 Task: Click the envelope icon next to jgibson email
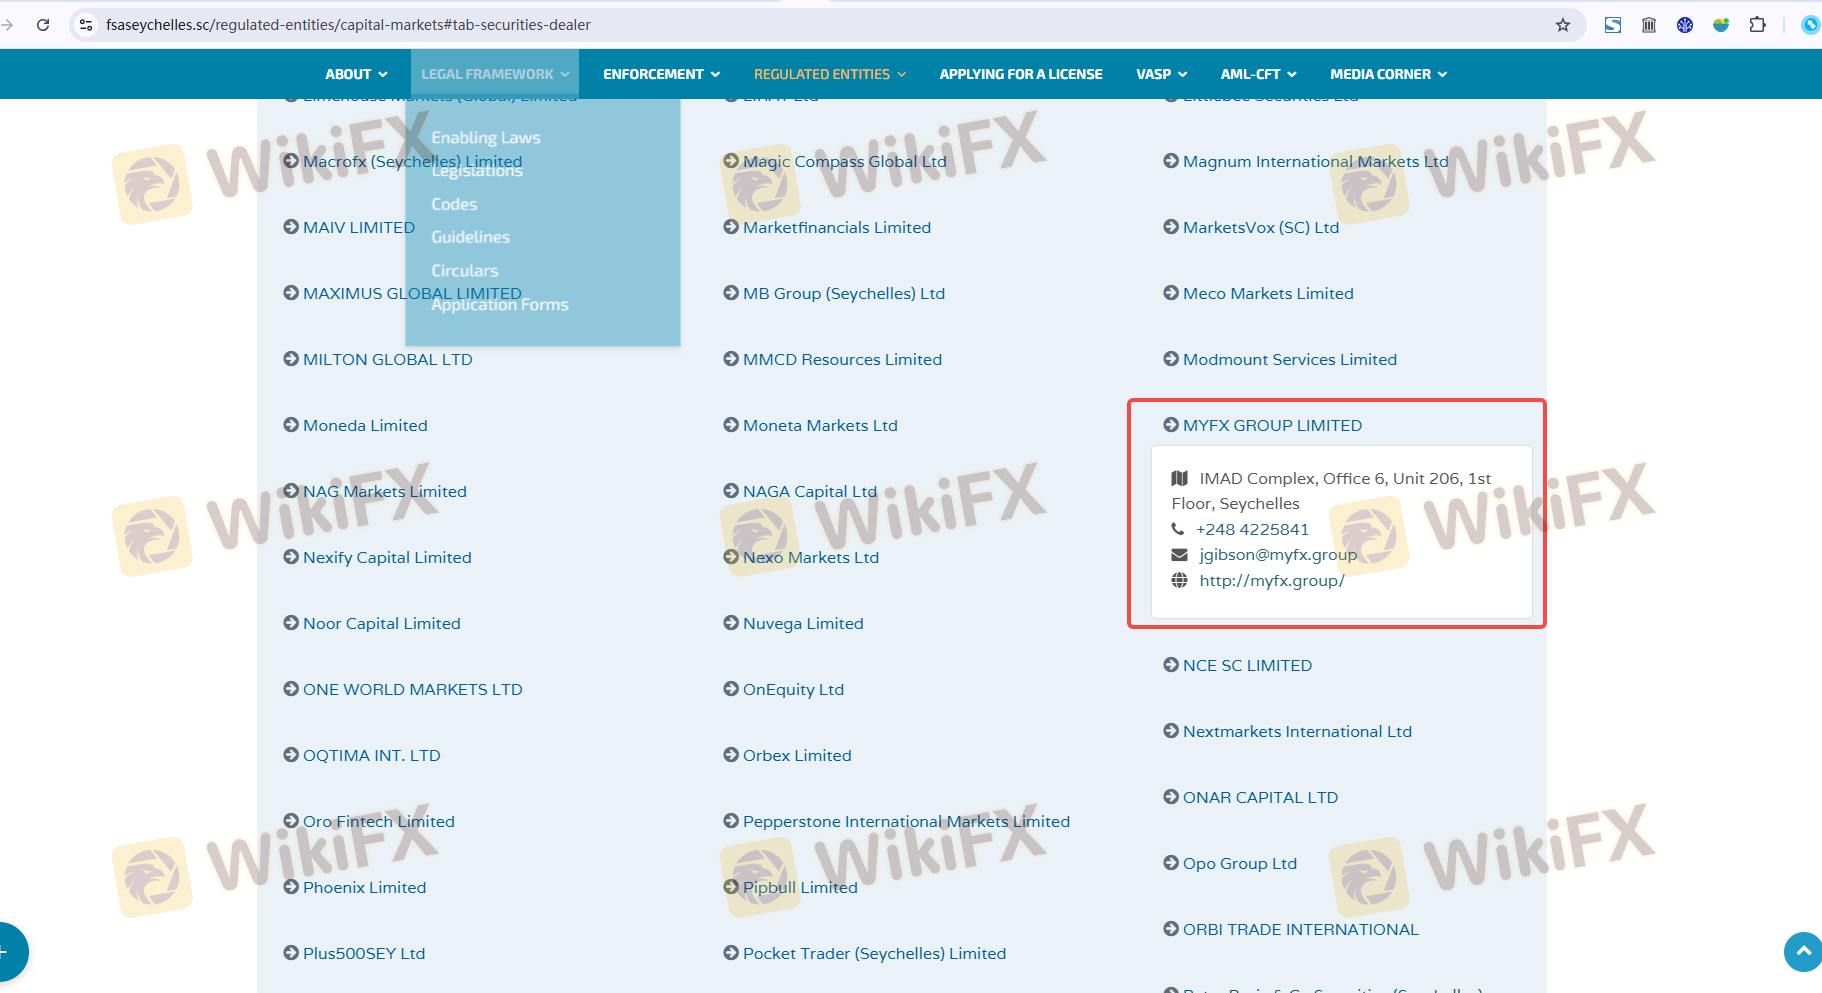click(x=1179, y=555)
